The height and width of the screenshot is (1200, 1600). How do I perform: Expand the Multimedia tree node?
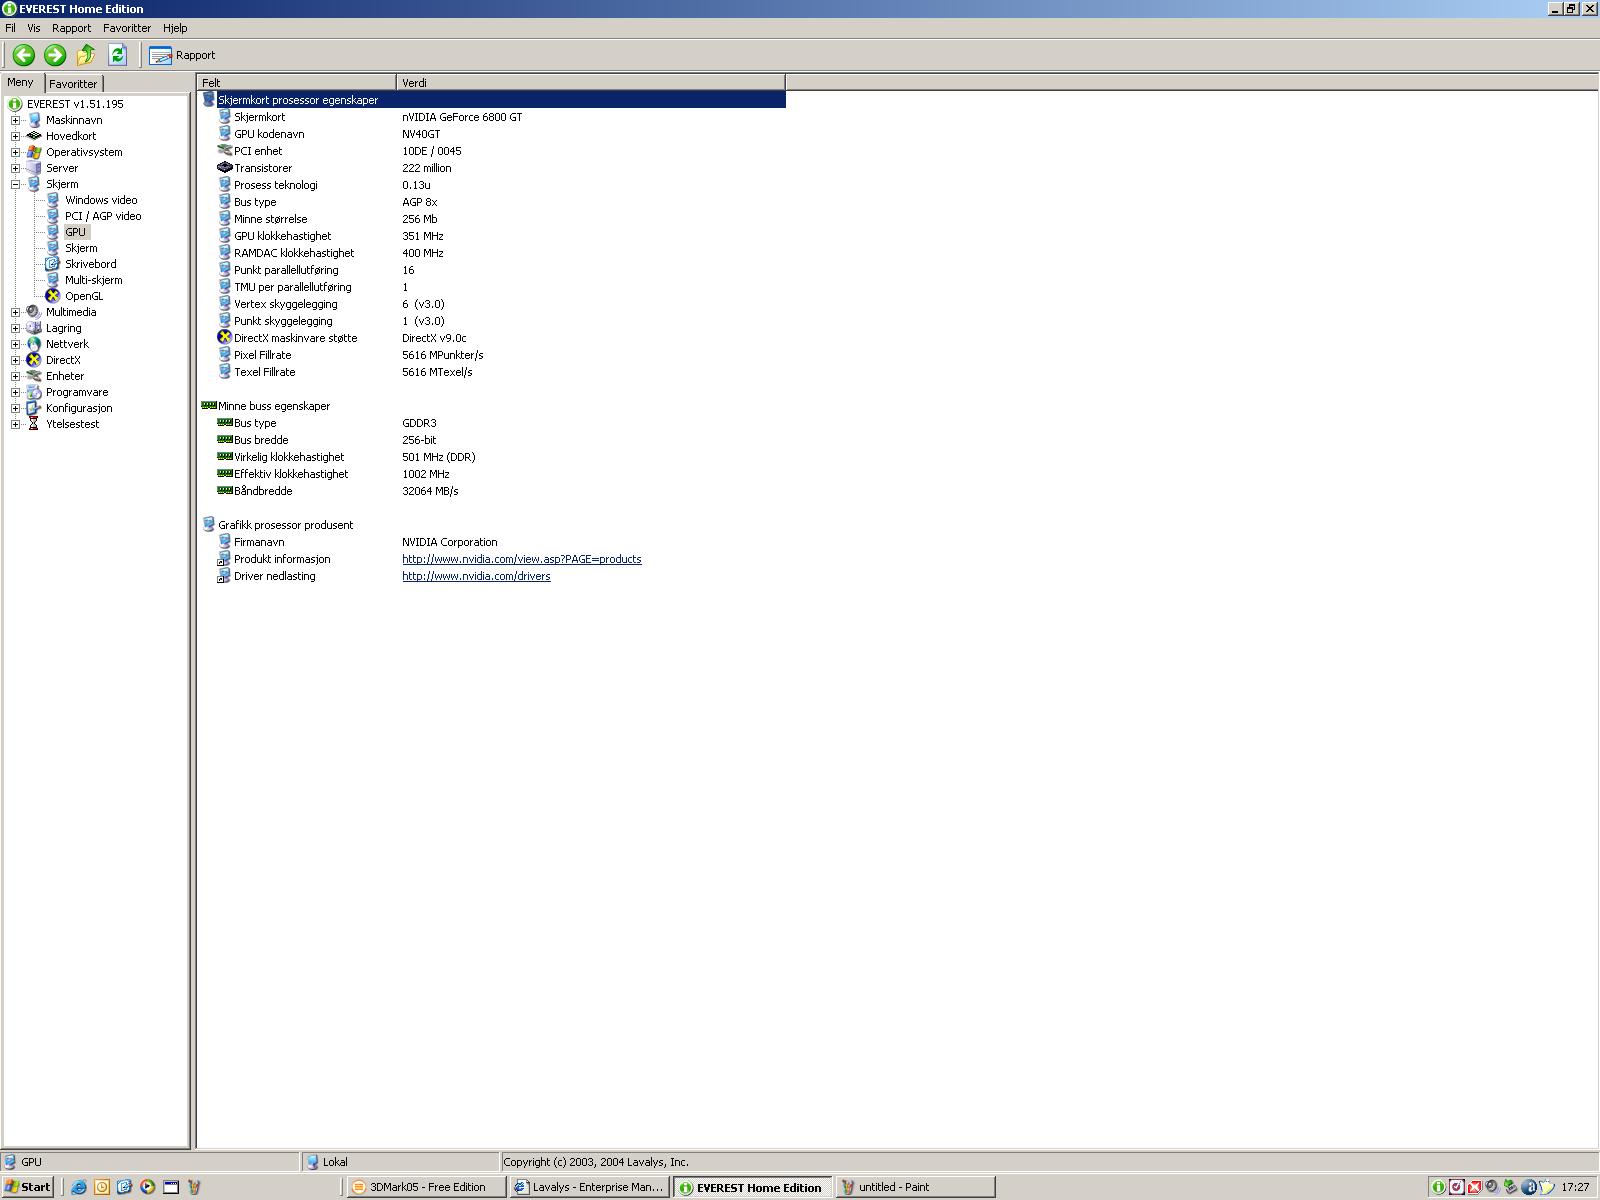point(16,312)
